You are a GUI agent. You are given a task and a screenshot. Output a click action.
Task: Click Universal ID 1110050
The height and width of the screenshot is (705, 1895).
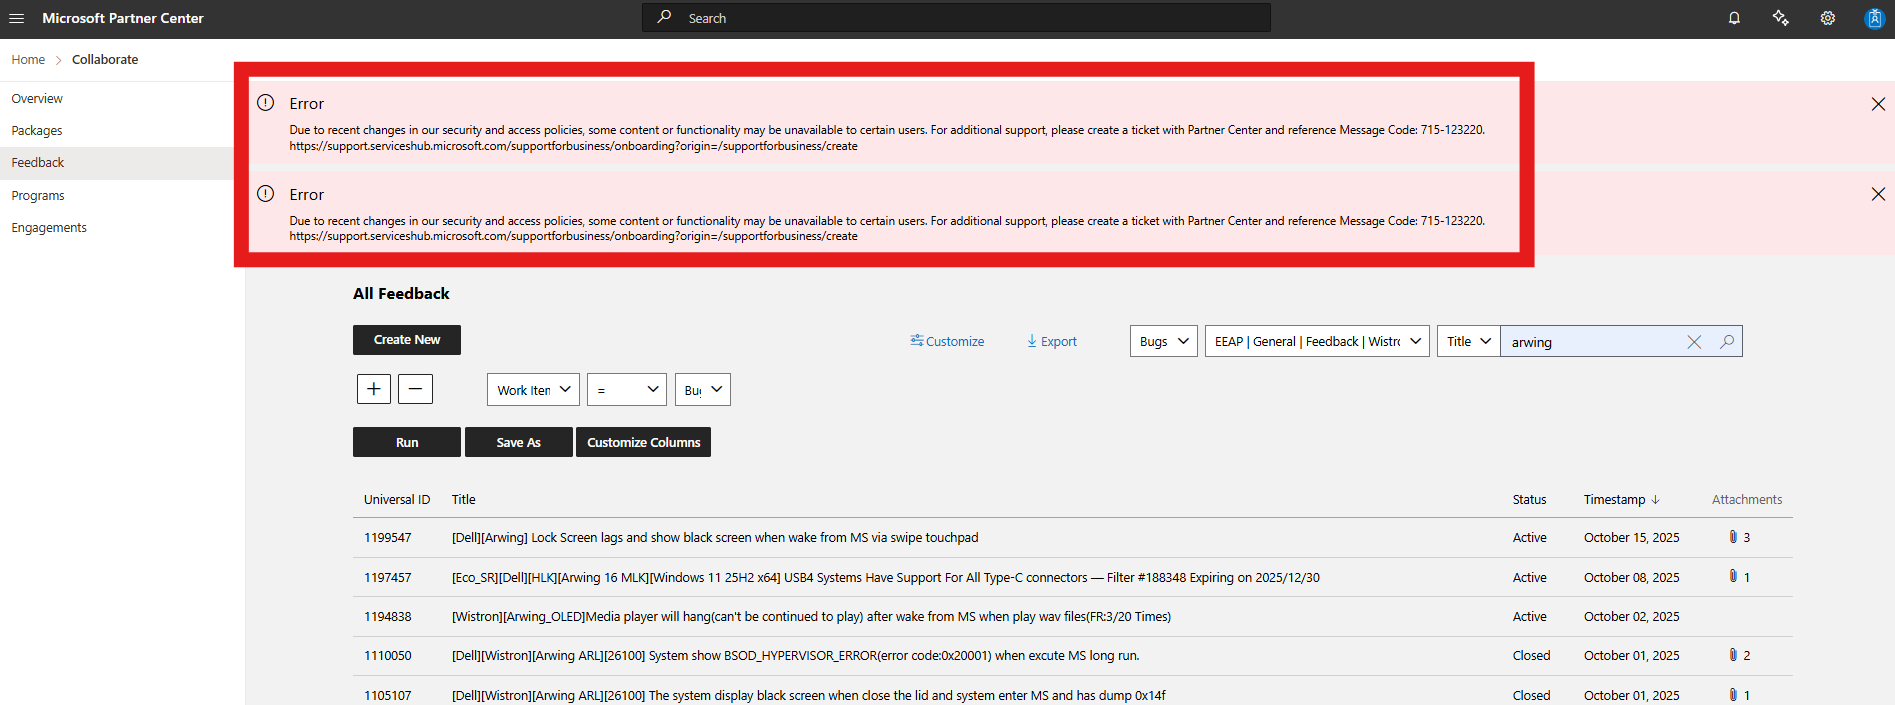[388, 655]
